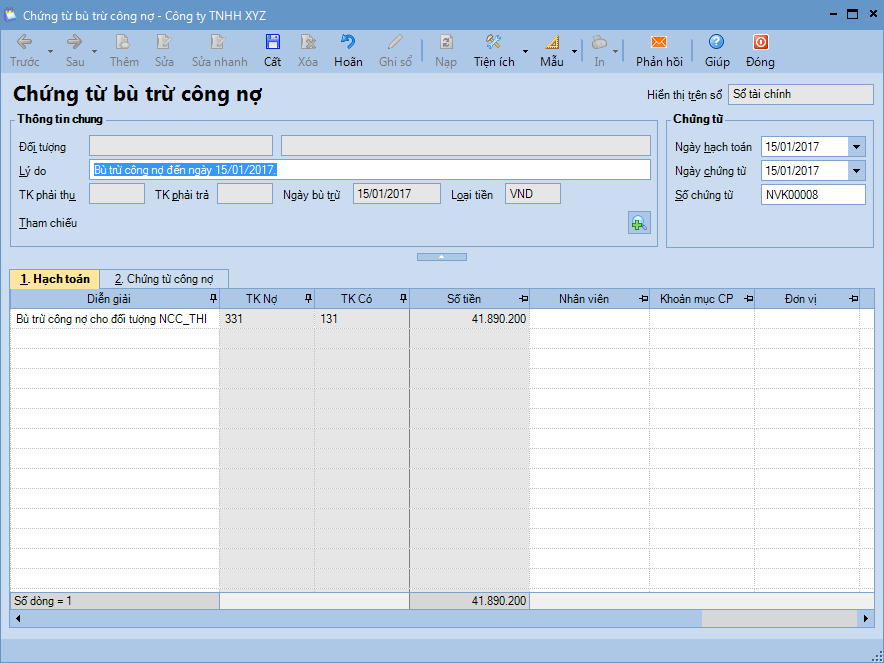
Task: Click the Khoản mục CP column header
Action: pyautogui.click(x=696, y=299)
